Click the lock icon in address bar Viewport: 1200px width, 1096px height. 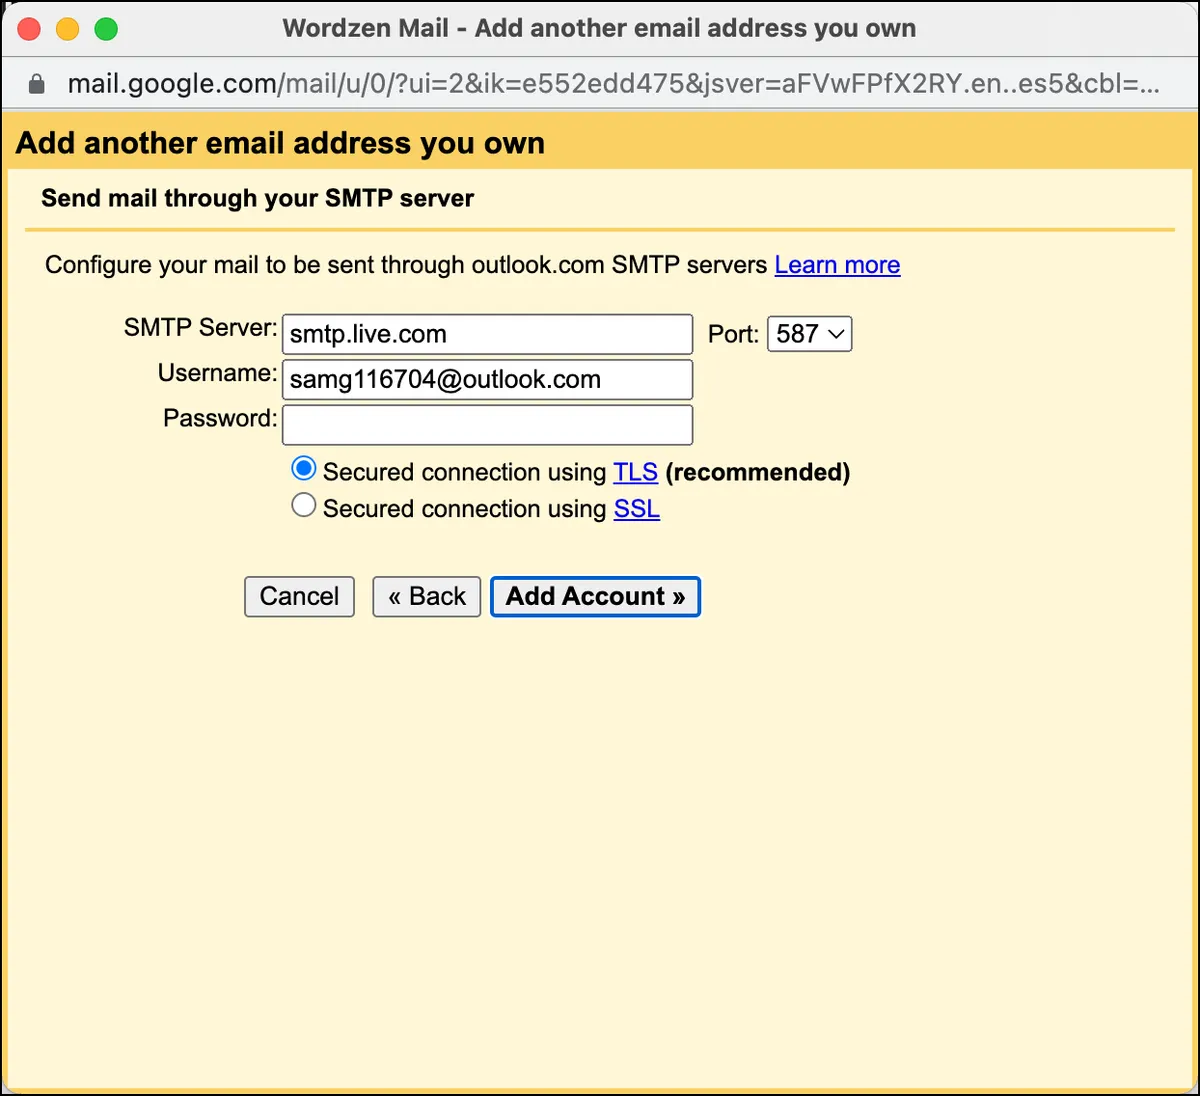(37, 84)
